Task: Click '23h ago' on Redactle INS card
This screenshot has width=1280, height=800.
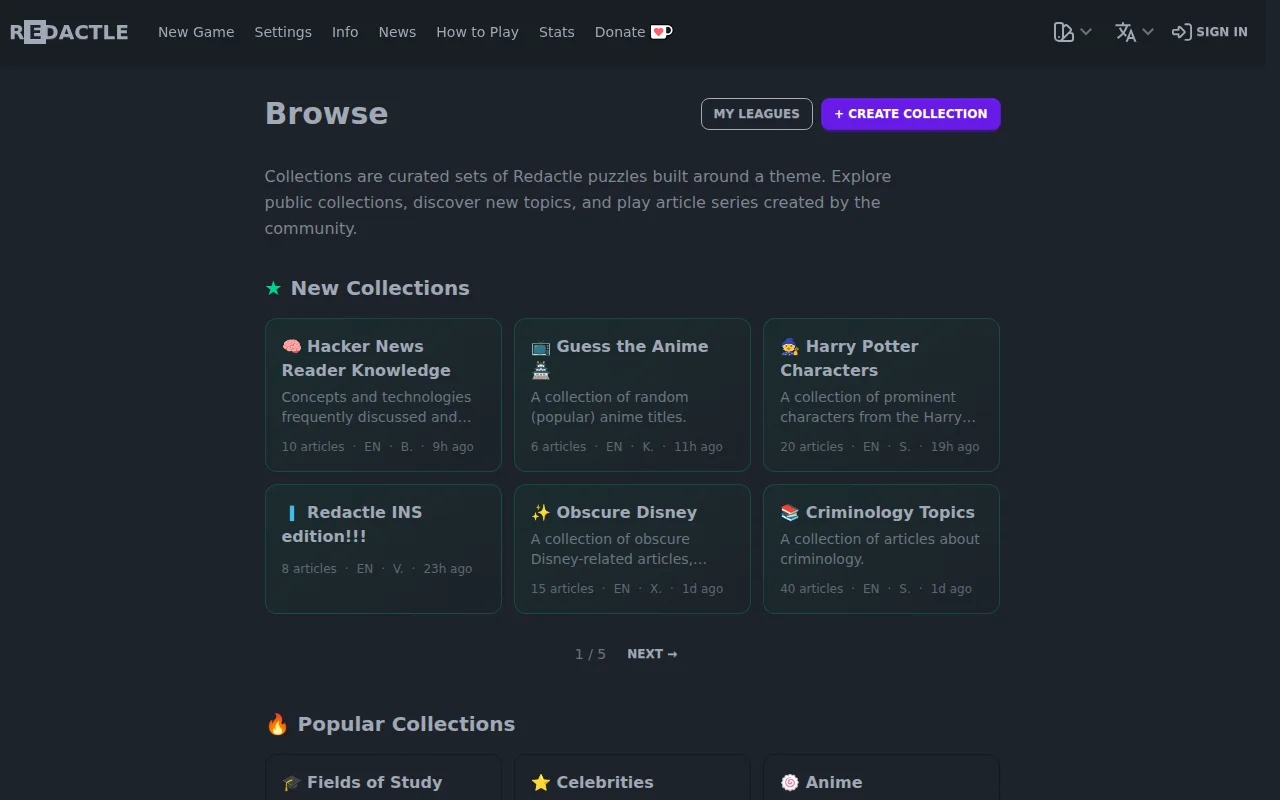Action: click(448, 569)
